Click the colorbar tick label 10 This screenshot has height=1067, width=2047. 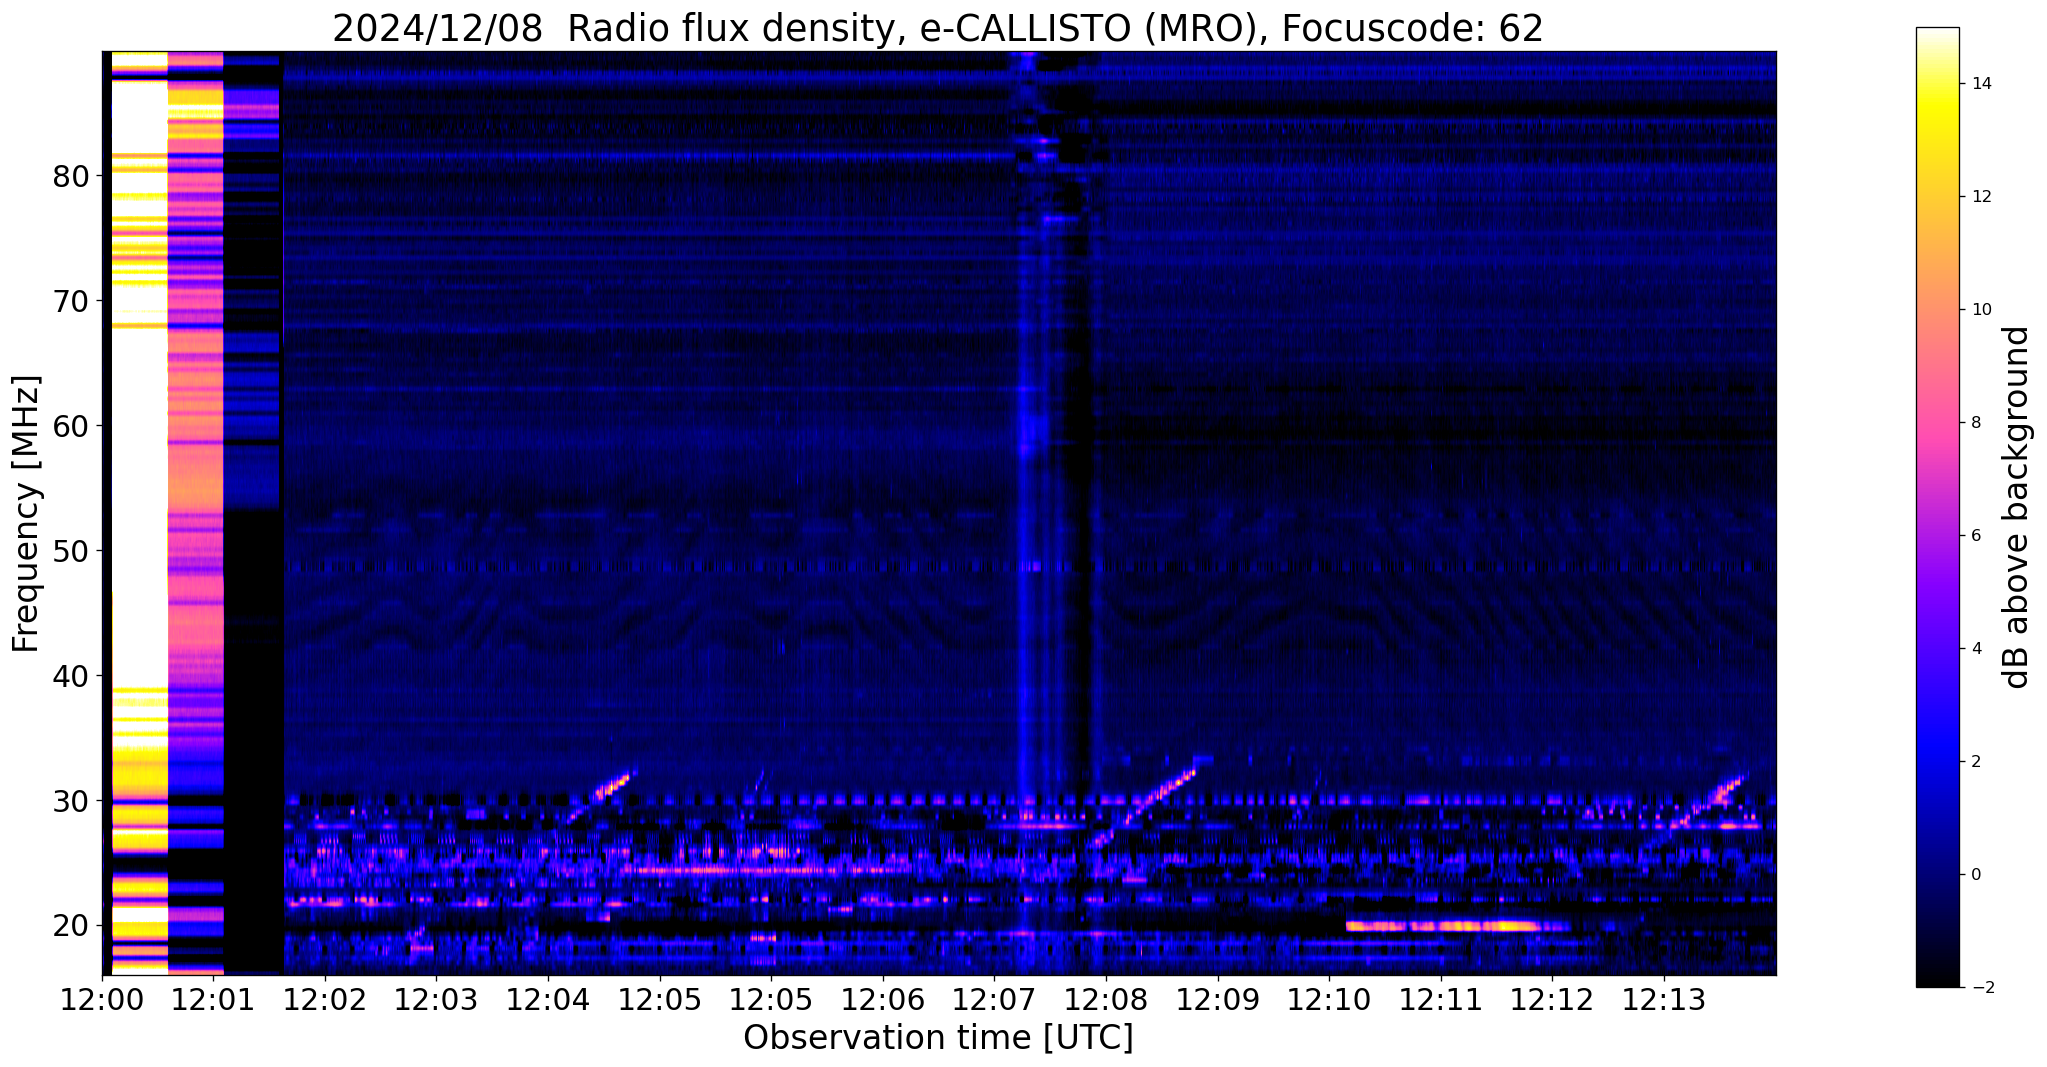point(1981,310)
